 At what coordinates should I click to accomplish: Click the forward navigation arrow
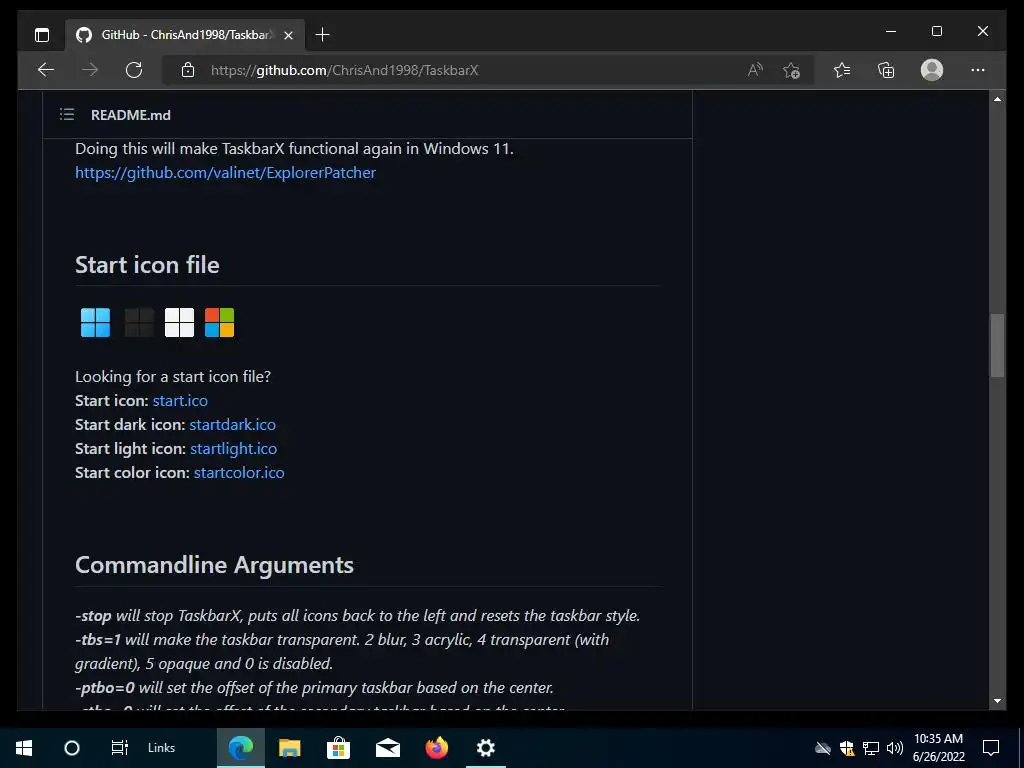(90, 70)
